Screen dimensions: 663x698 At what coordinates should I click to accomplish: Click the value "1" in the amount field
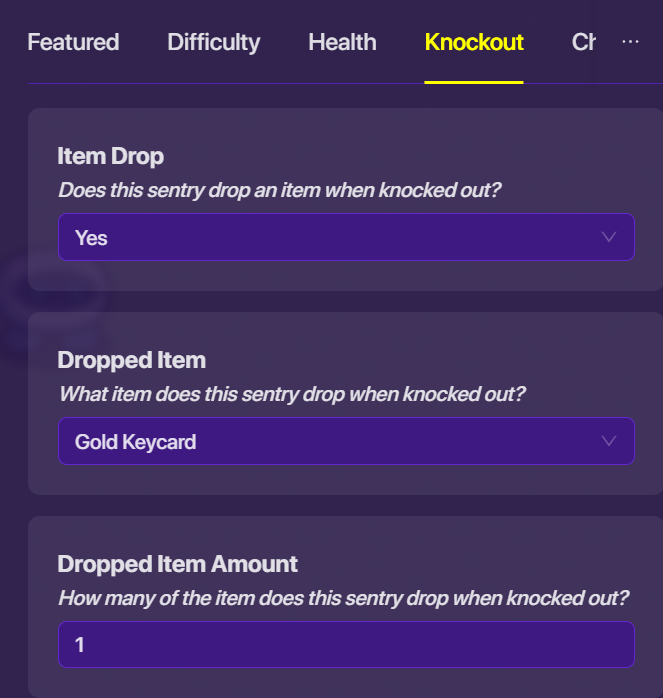click(80, 646)
